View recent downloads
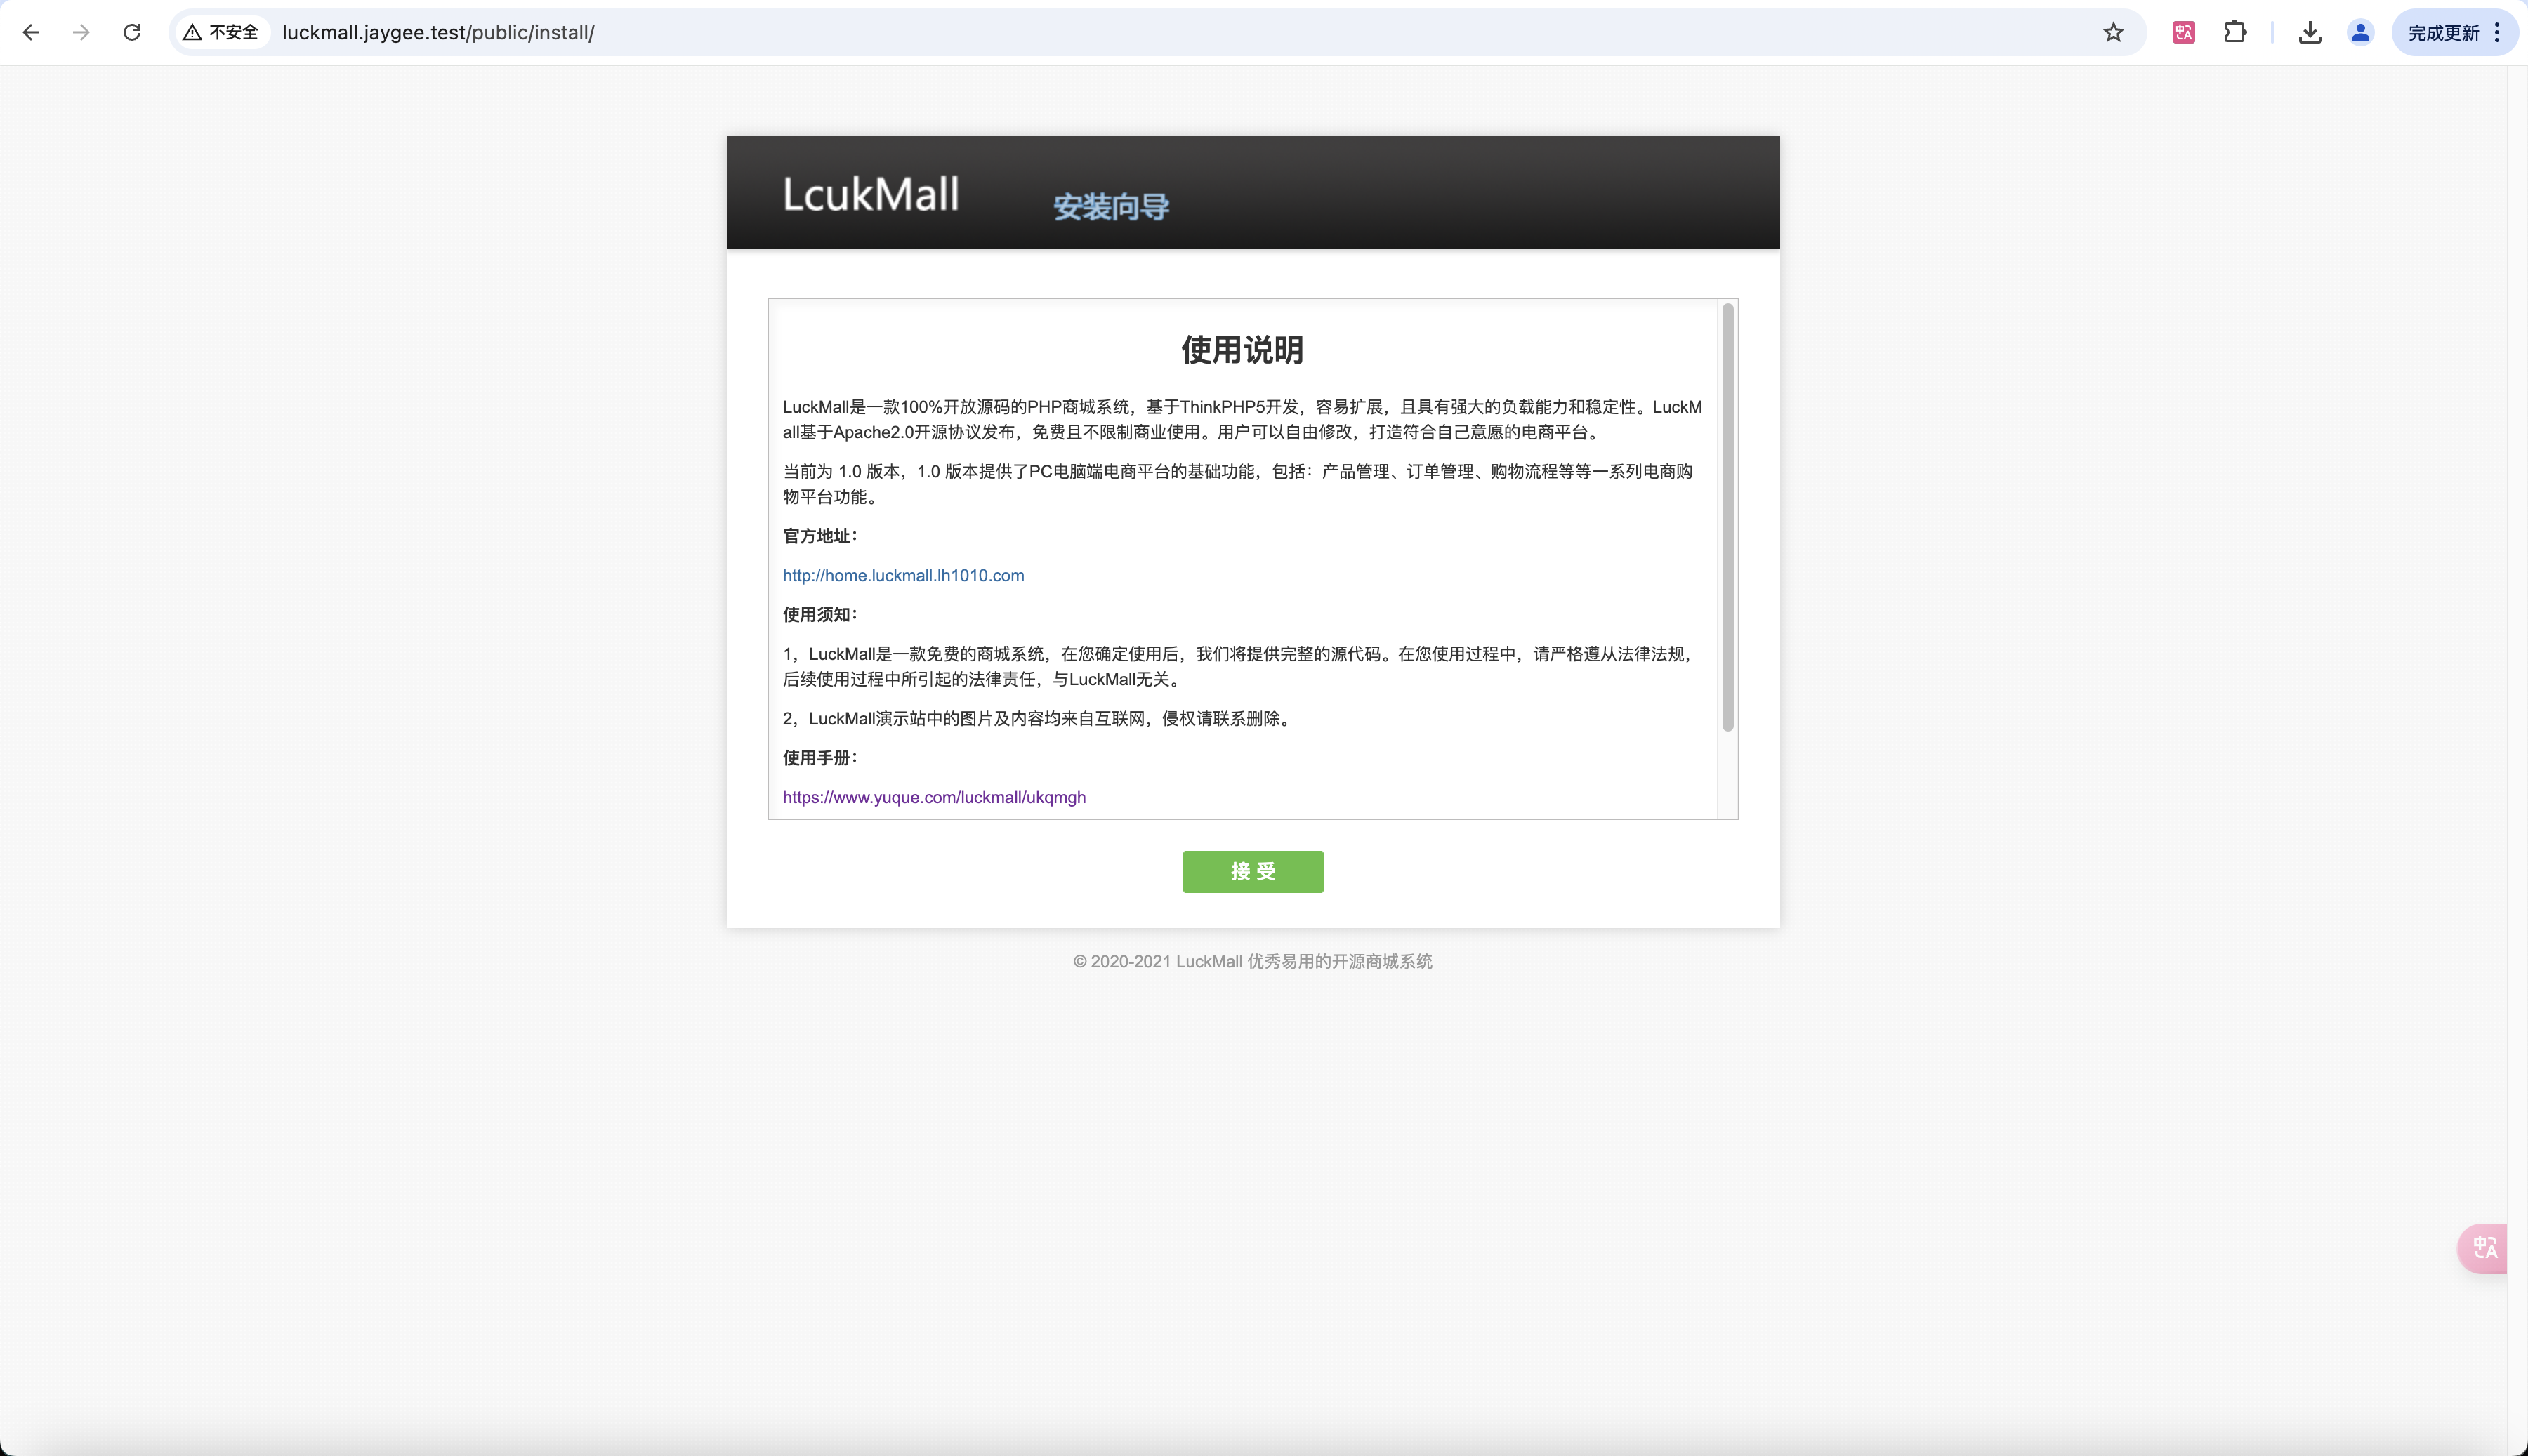This screenshot has height=1456, width=2528. 2310,32
